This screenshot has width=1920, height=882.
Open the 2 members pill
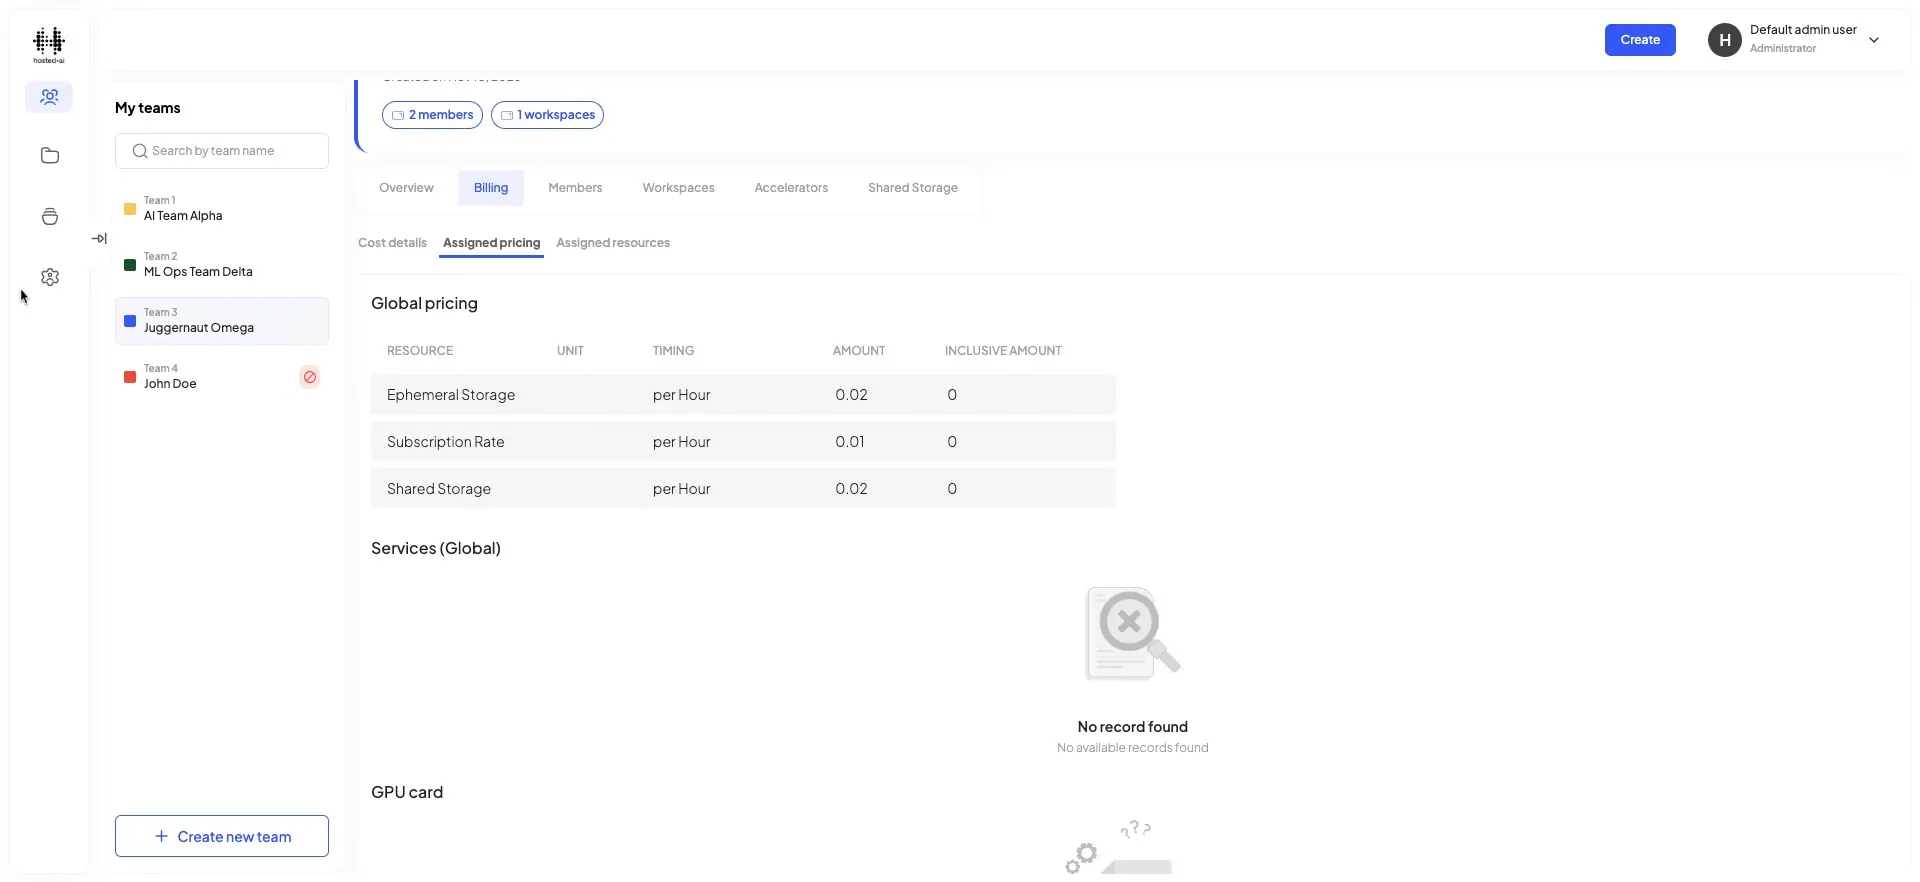[x=432, y=115]
